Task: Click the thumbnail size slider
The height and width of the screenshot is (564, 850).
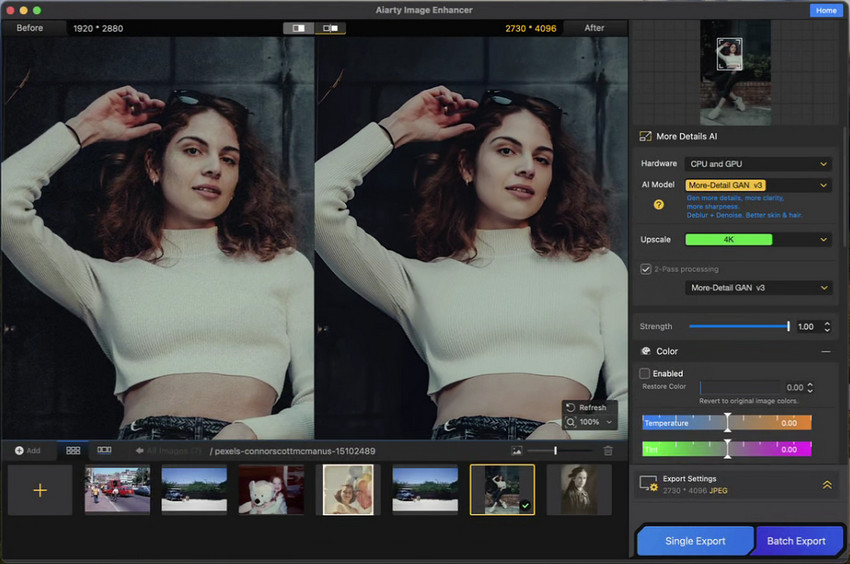Action: point(559,451)
